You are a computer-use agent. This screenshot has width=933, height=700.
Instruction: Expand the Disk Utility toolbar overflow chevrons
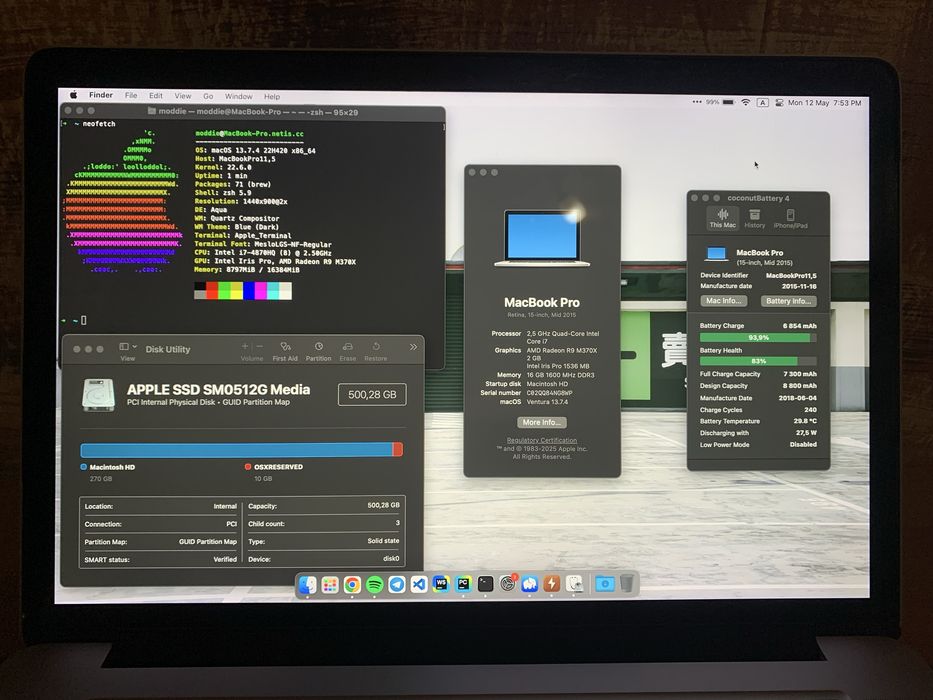click(414, 347)
